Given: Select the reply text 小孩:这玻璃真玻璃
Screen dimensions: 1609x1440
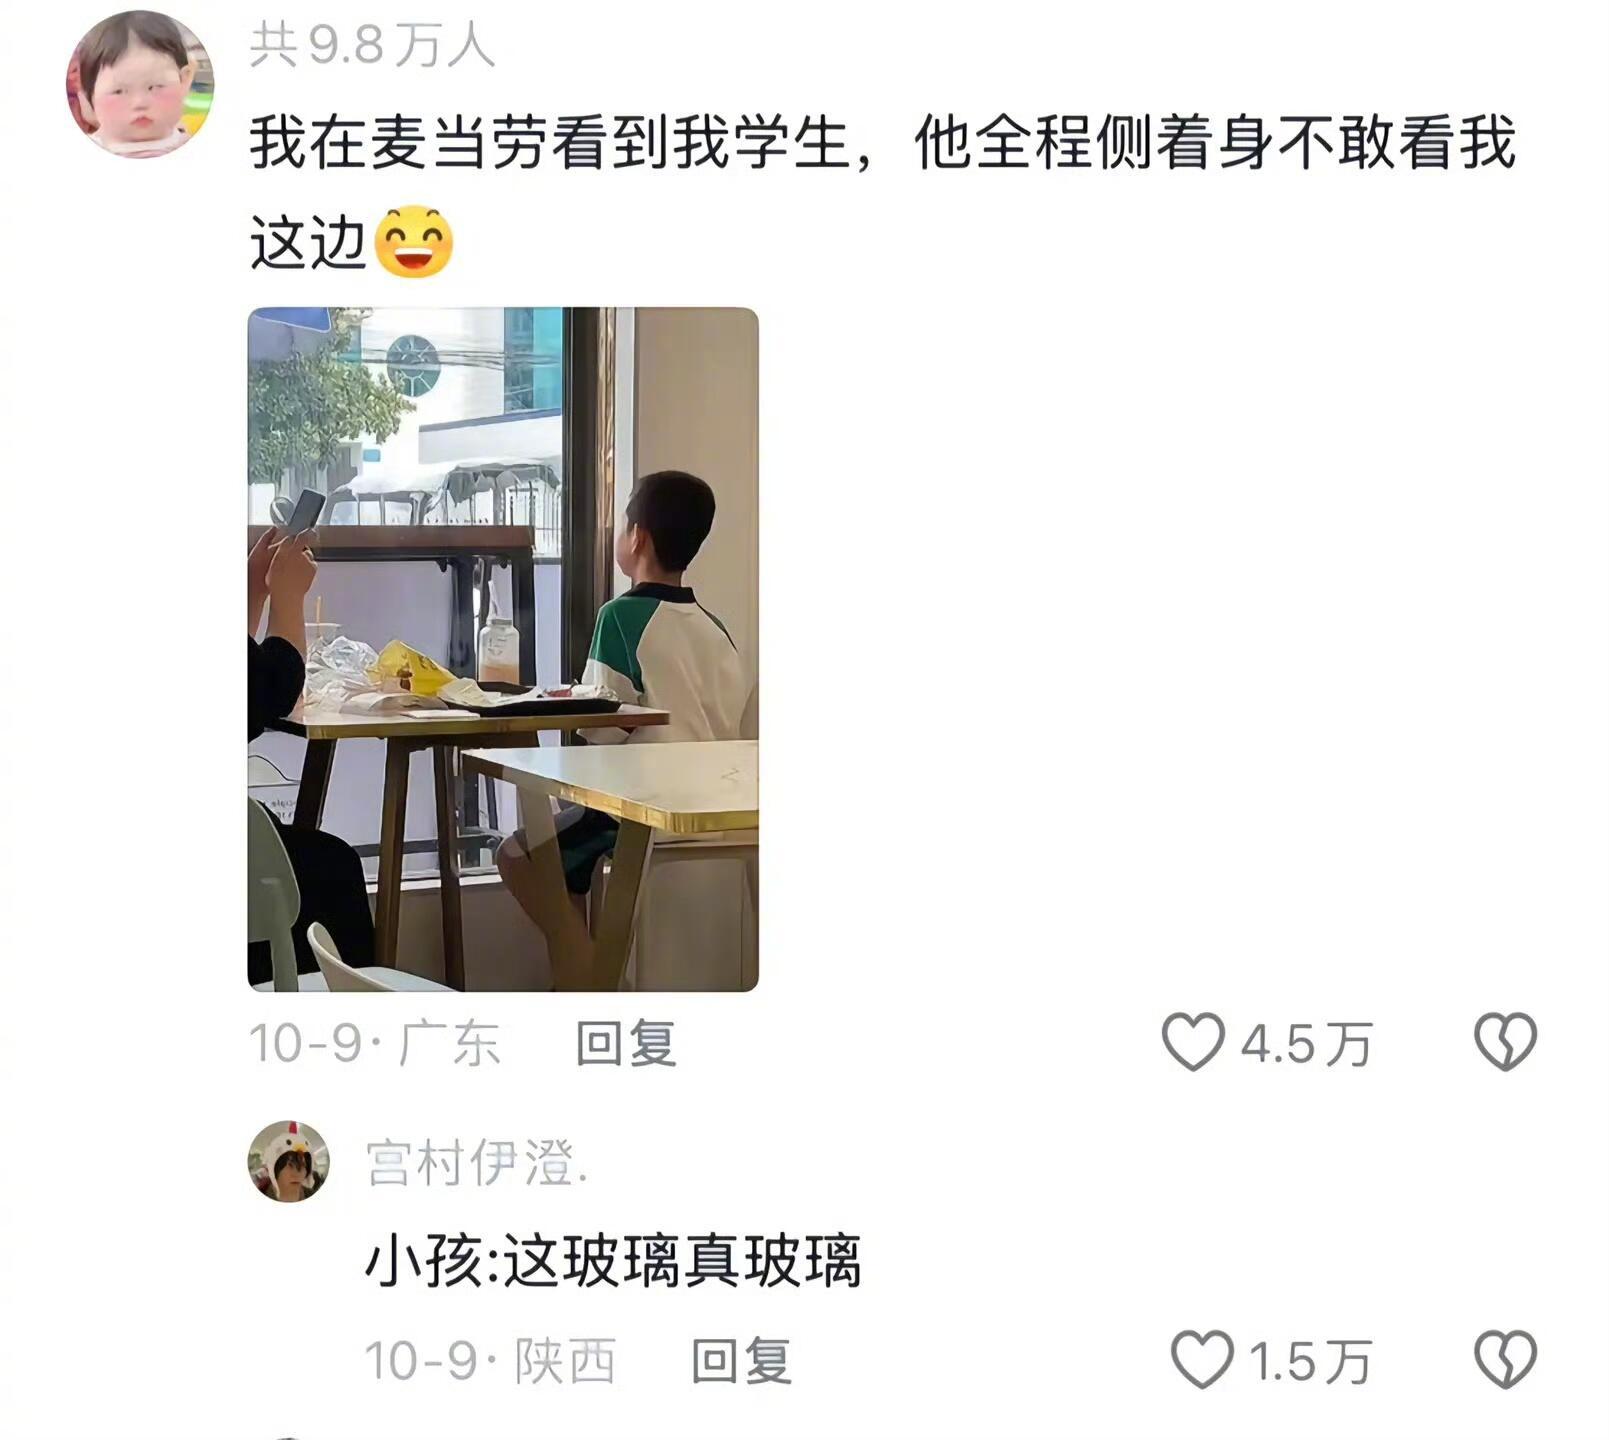Looking at the screenshot, I should (613, 1262).
